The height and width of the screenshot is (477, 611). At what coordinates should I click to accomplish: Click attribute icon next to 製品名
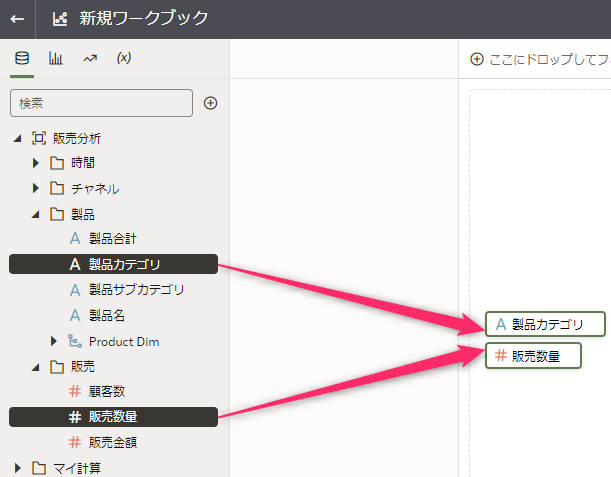pyautogui.click(x=75, y=315)
